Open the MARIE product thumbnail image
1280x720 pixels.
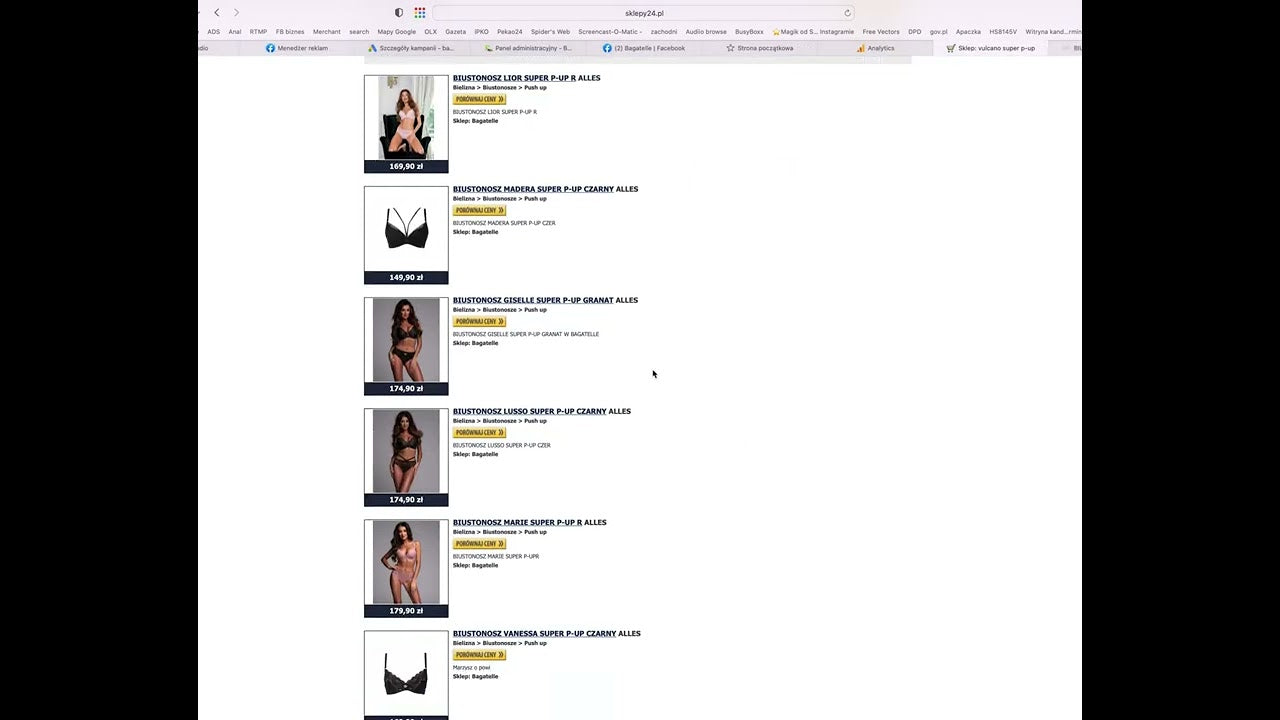point(406,562)
